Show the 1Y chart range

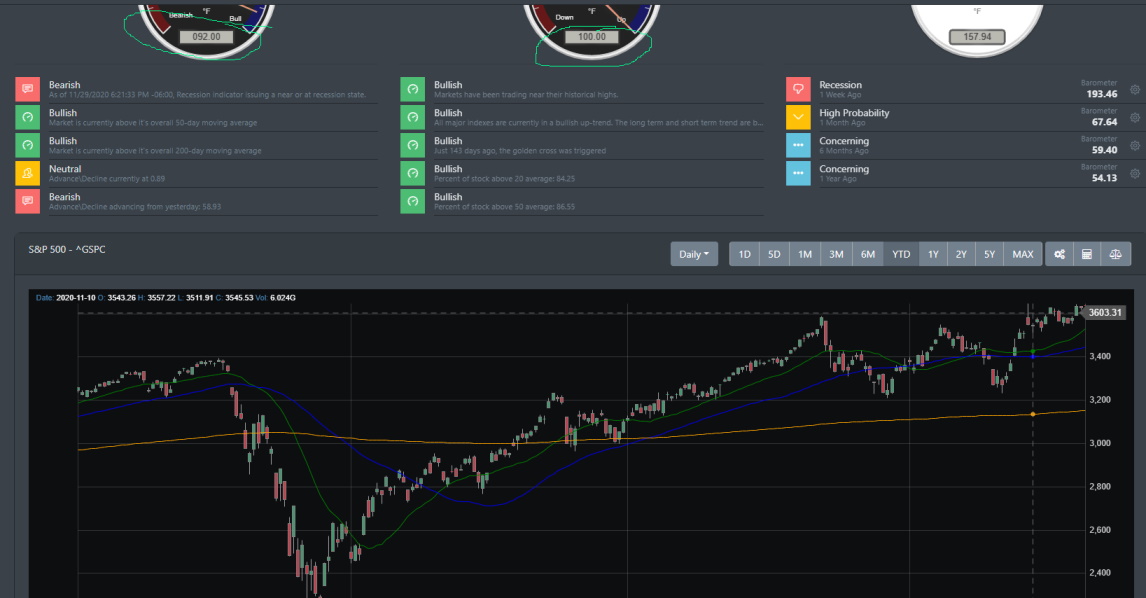click(x=933, y=254)
